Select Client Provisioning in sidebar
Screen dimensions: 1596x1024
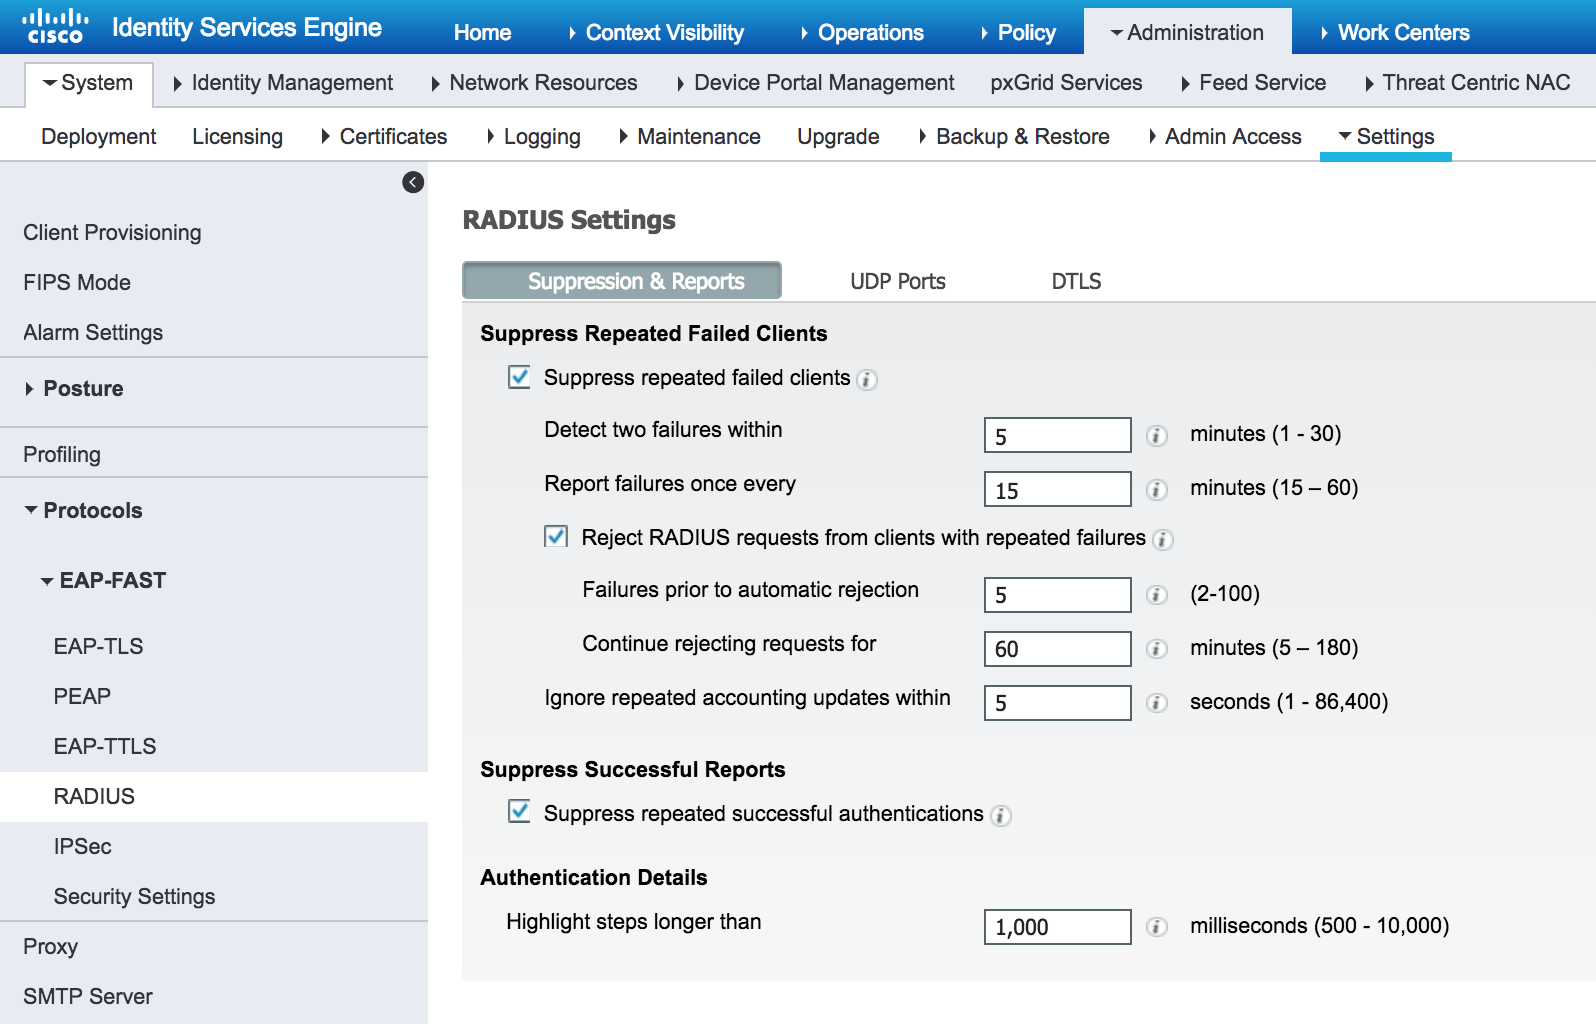click(112, 233)
